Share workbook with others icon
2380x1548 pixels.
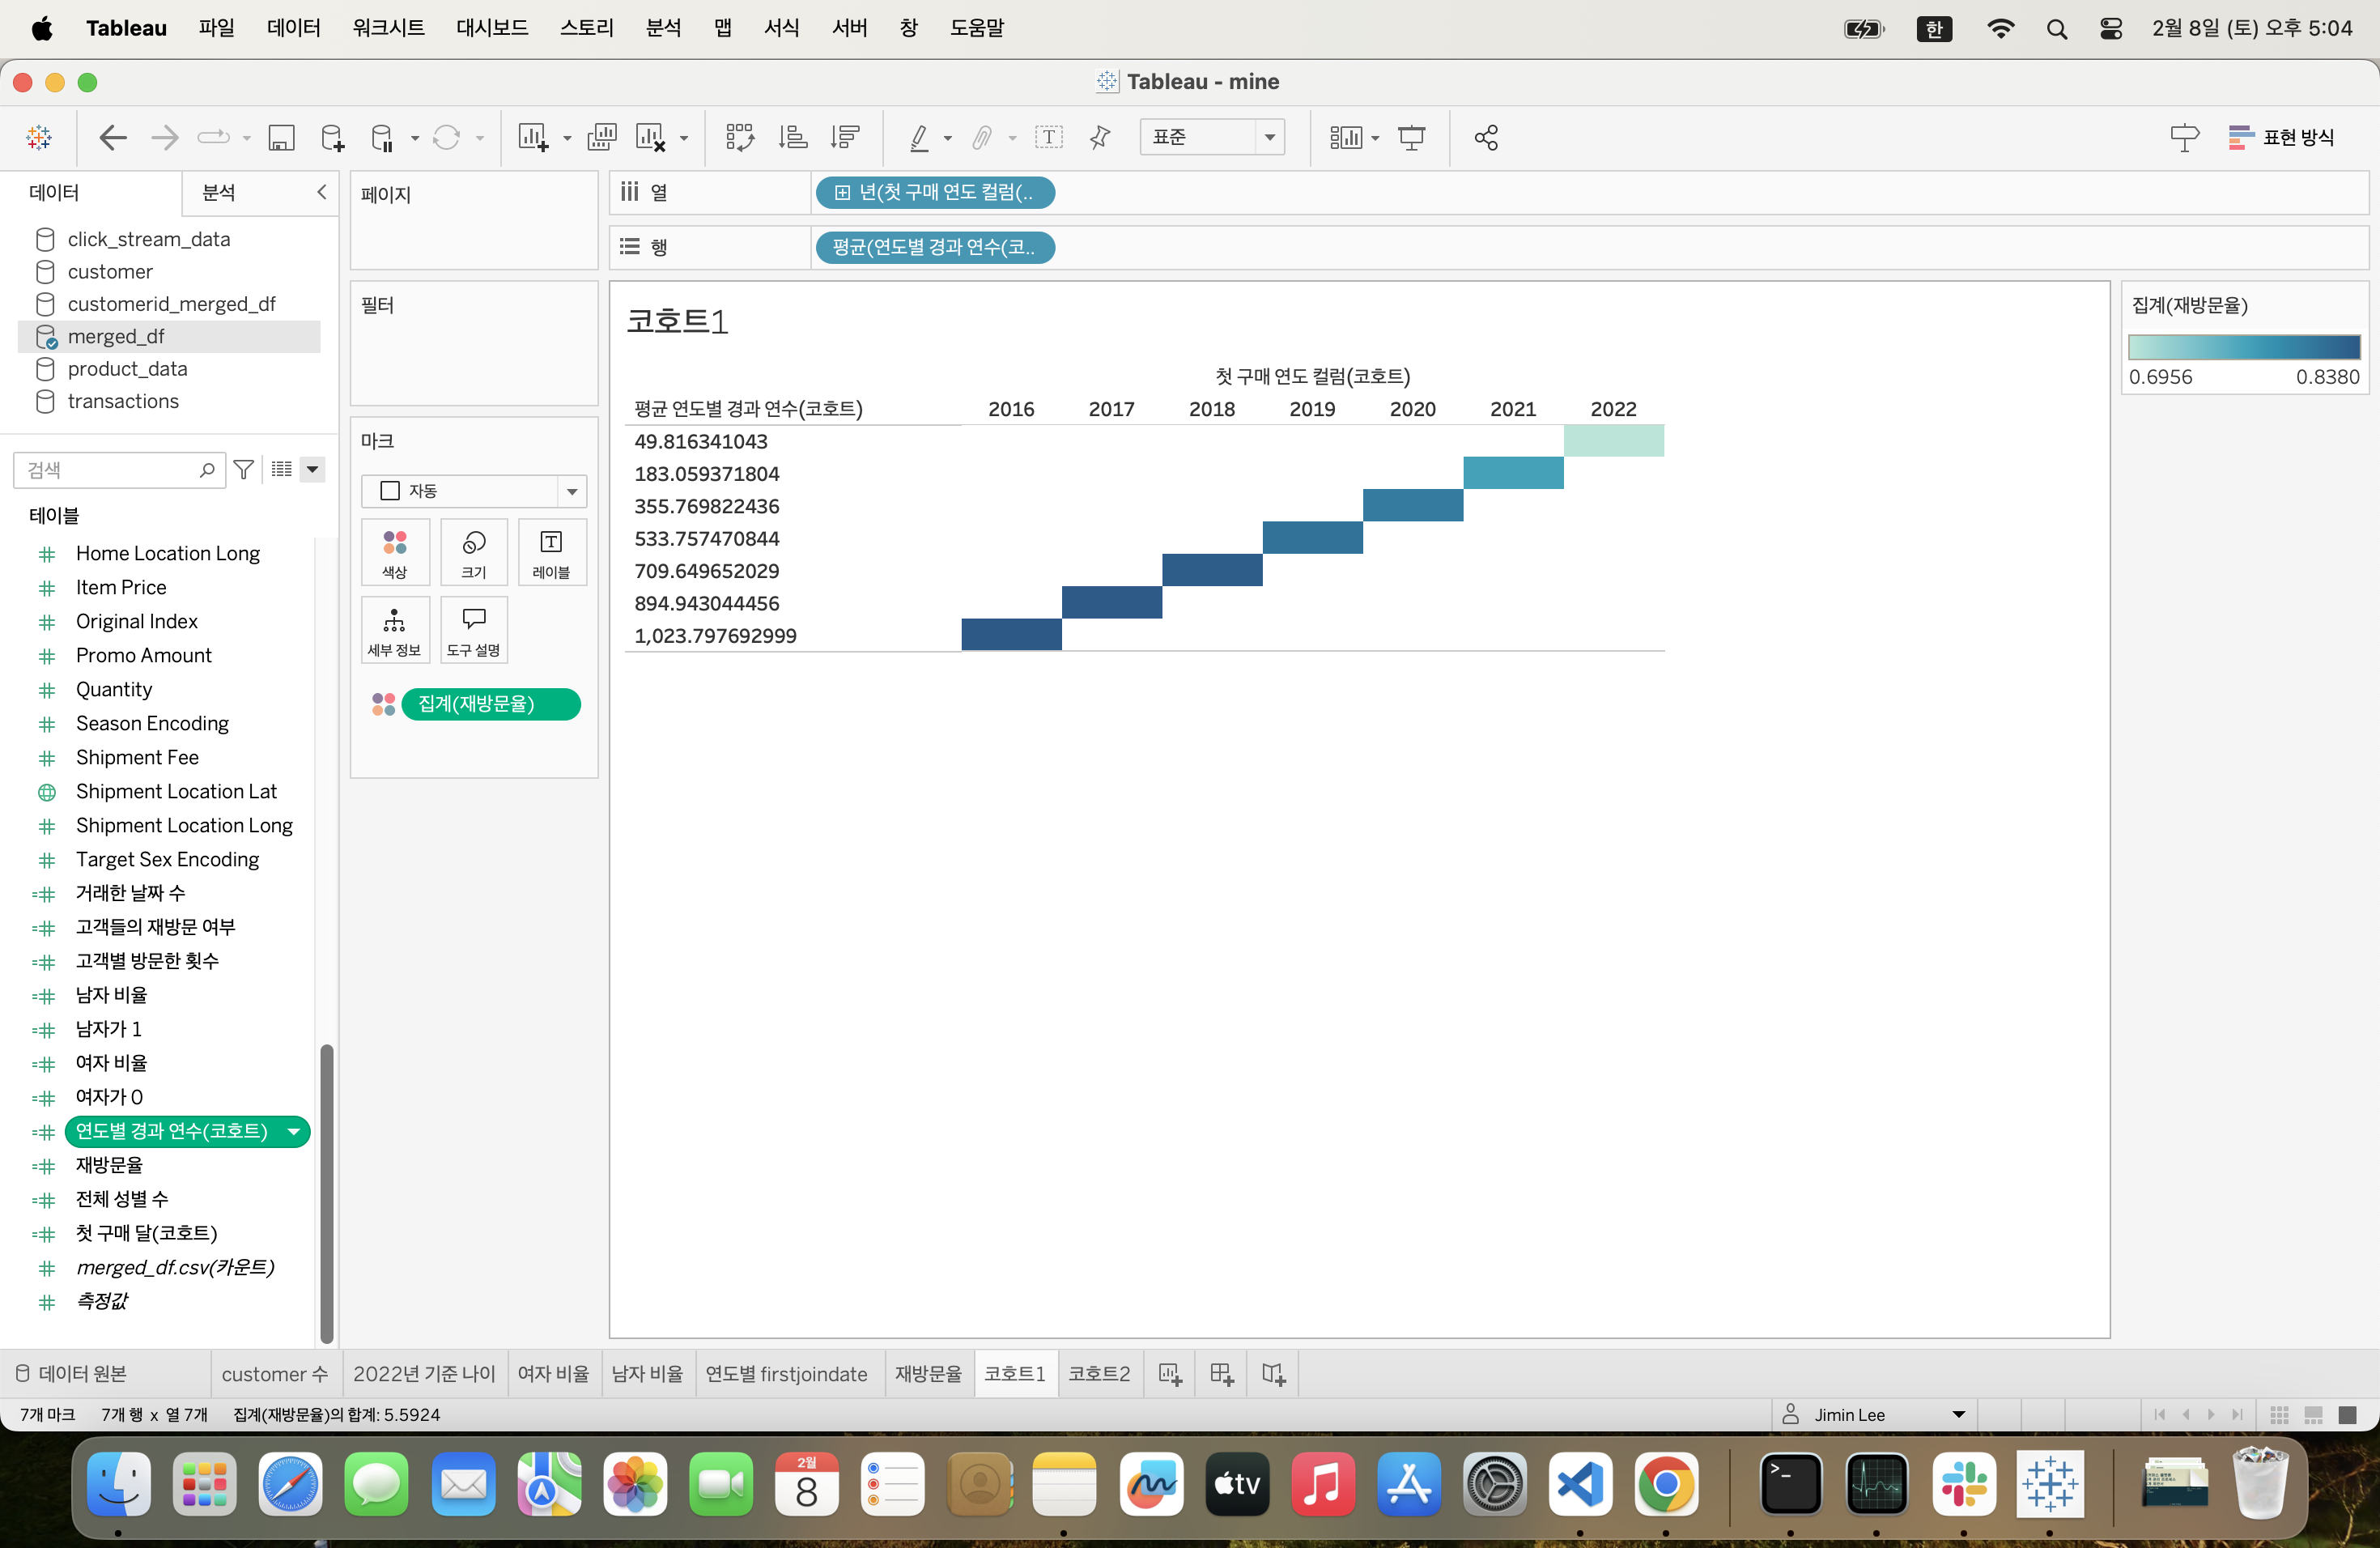(x=1486, y=137)
